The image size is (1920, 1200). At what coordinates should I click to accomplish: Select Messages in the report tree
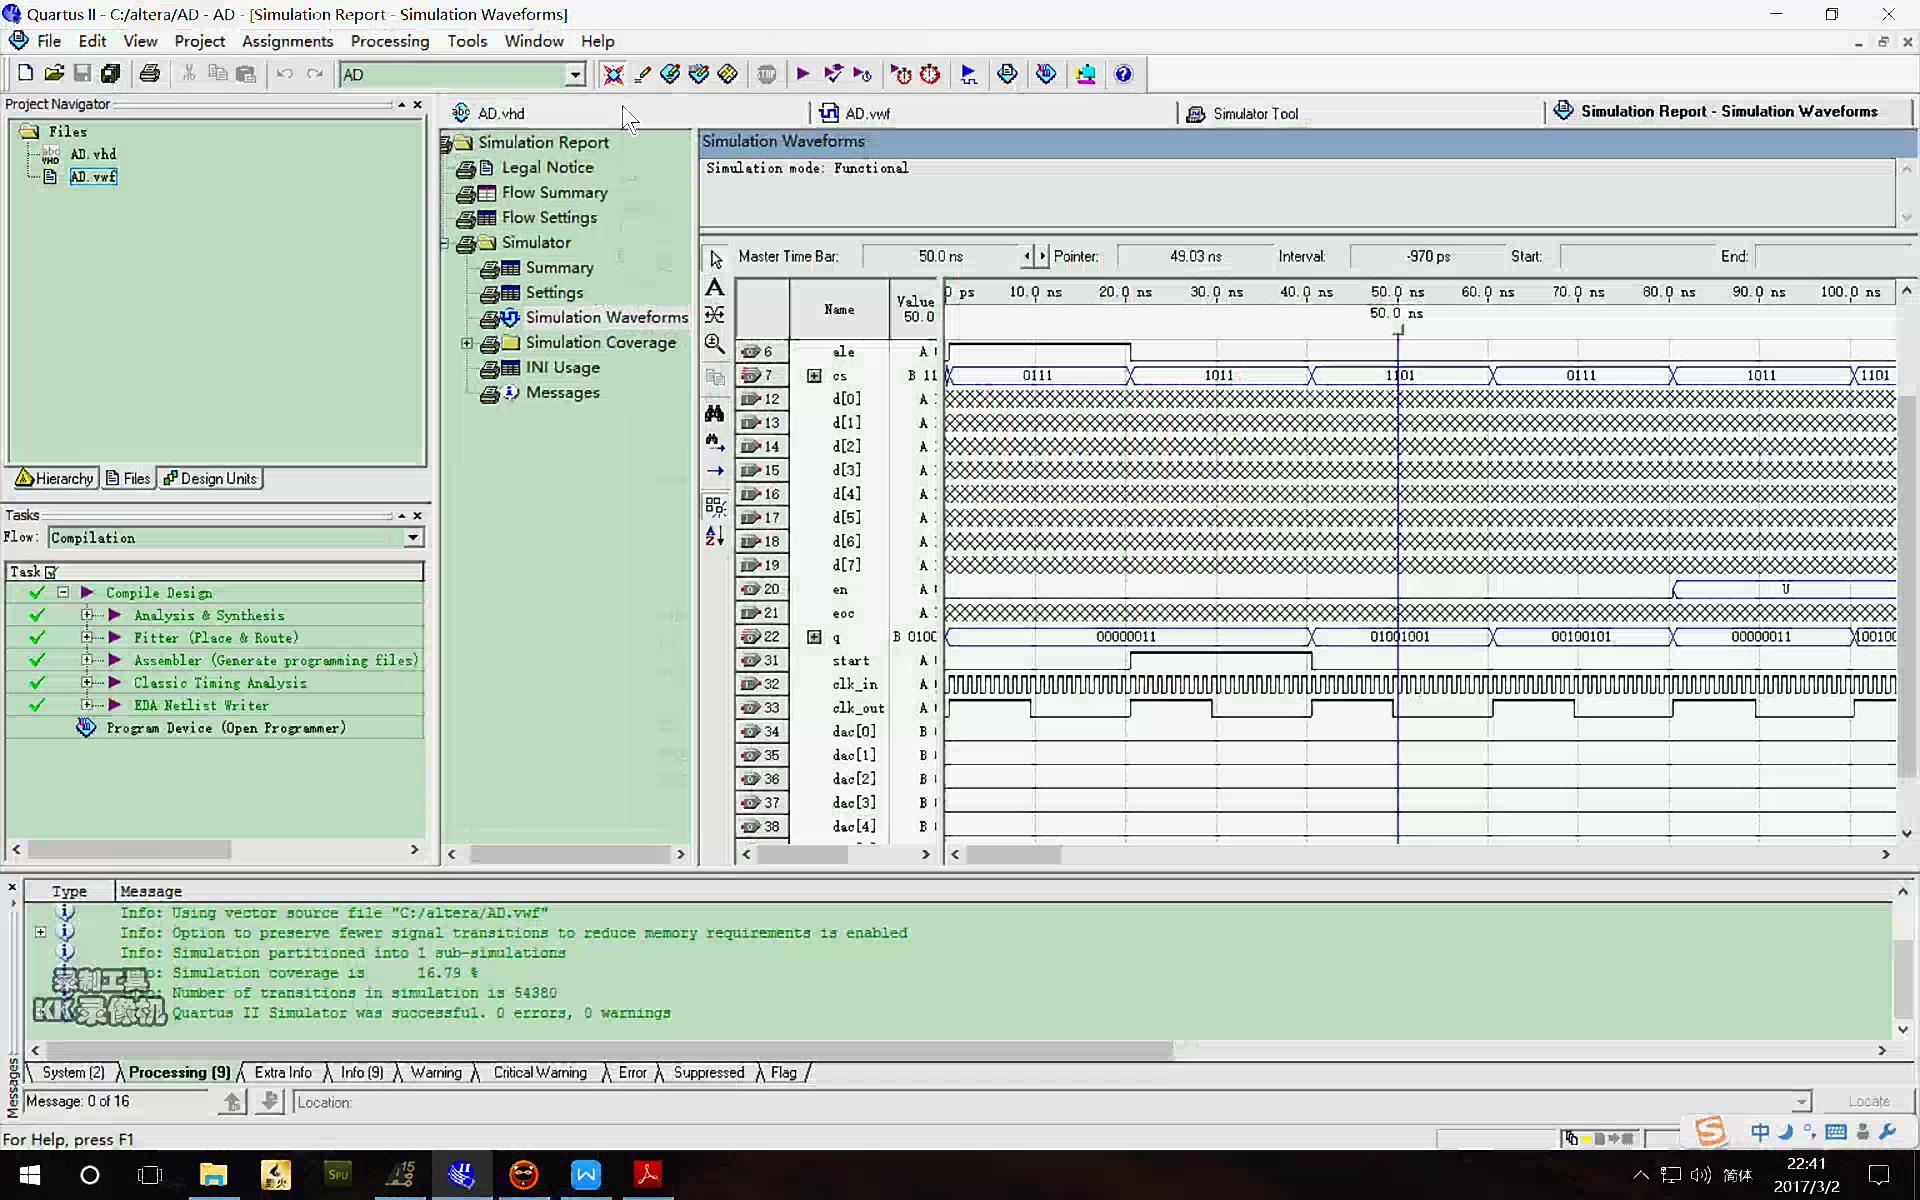(x=563, y=393)
